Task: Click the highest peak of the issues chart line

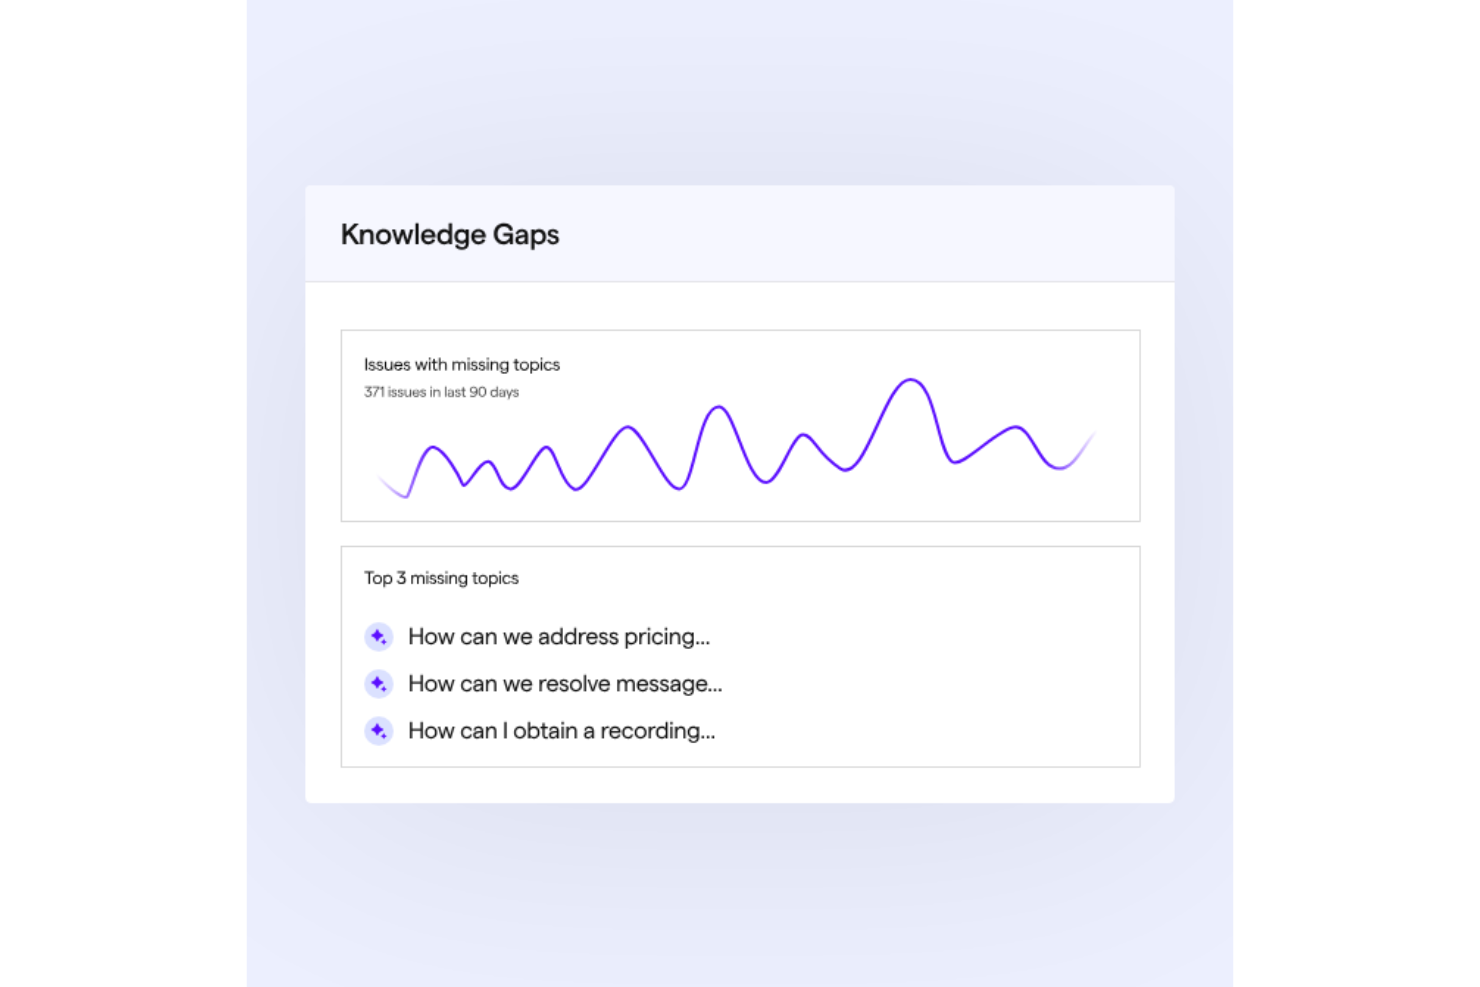Action: pyautogui.click(x=911, y=380)
